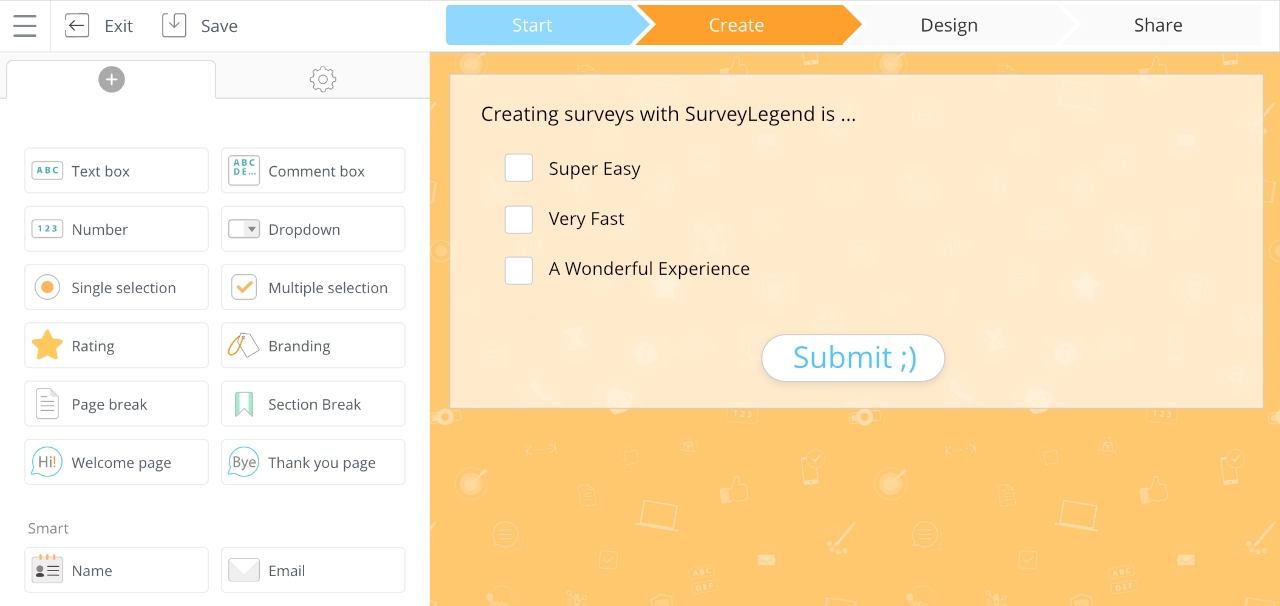Click the Rating star icon
The width and height of the screenshot is (1280, 606).
click(47, 345)
